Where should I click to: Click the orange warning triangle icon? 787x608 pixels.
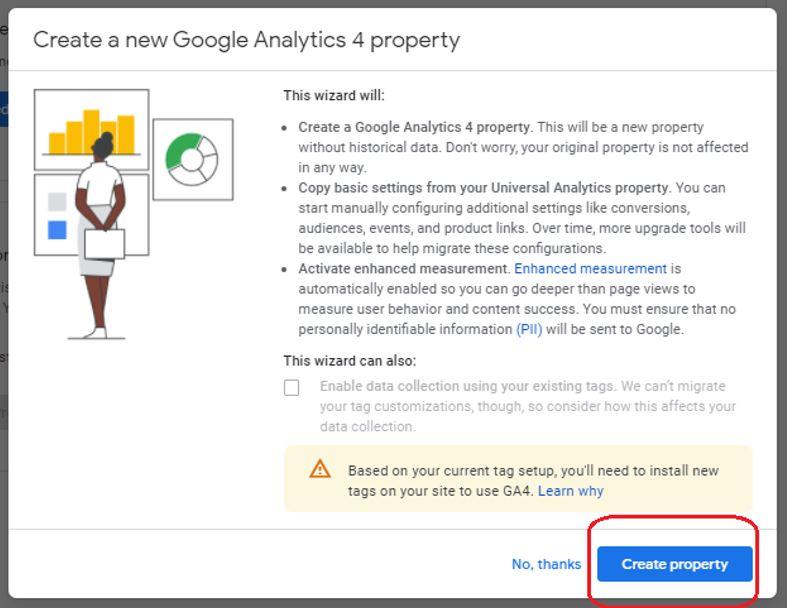pyautogui.click(x=320, y=469)
